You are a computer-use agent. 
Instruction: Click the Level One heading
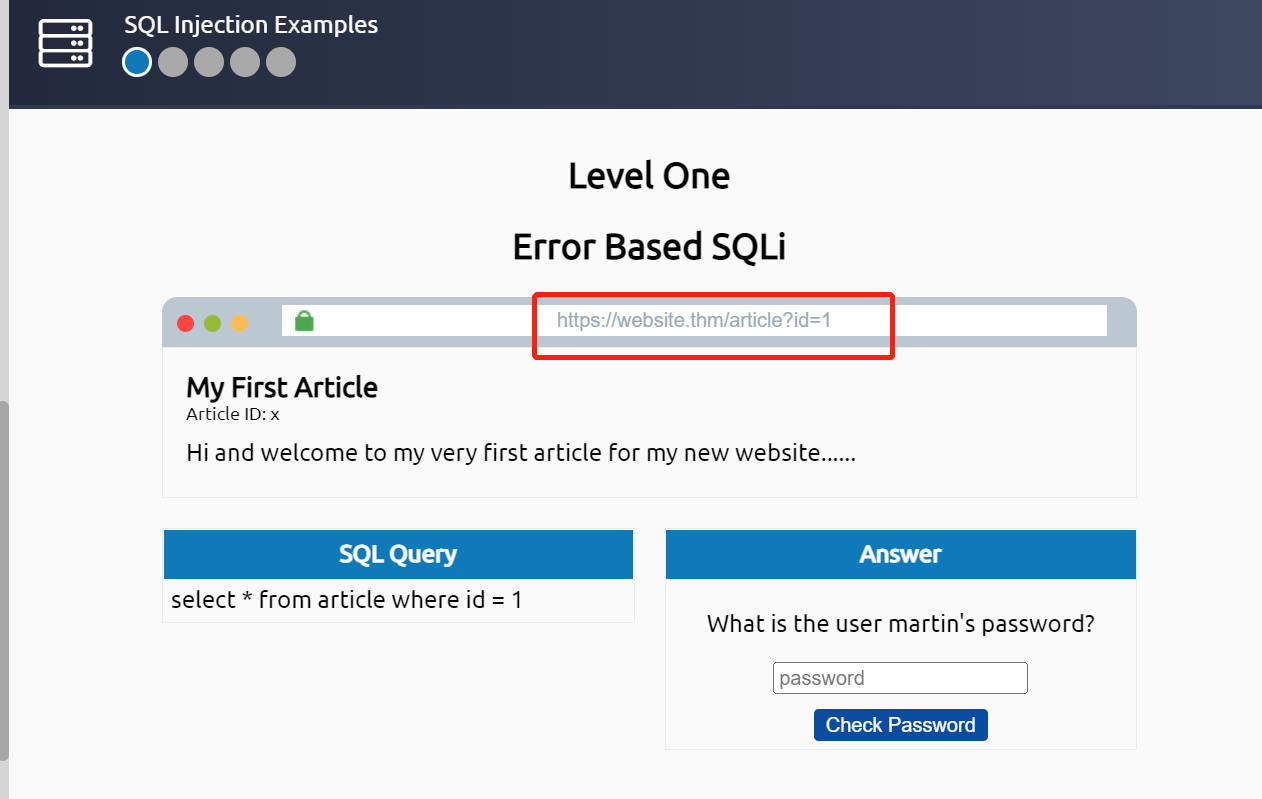tap(649, 176)
